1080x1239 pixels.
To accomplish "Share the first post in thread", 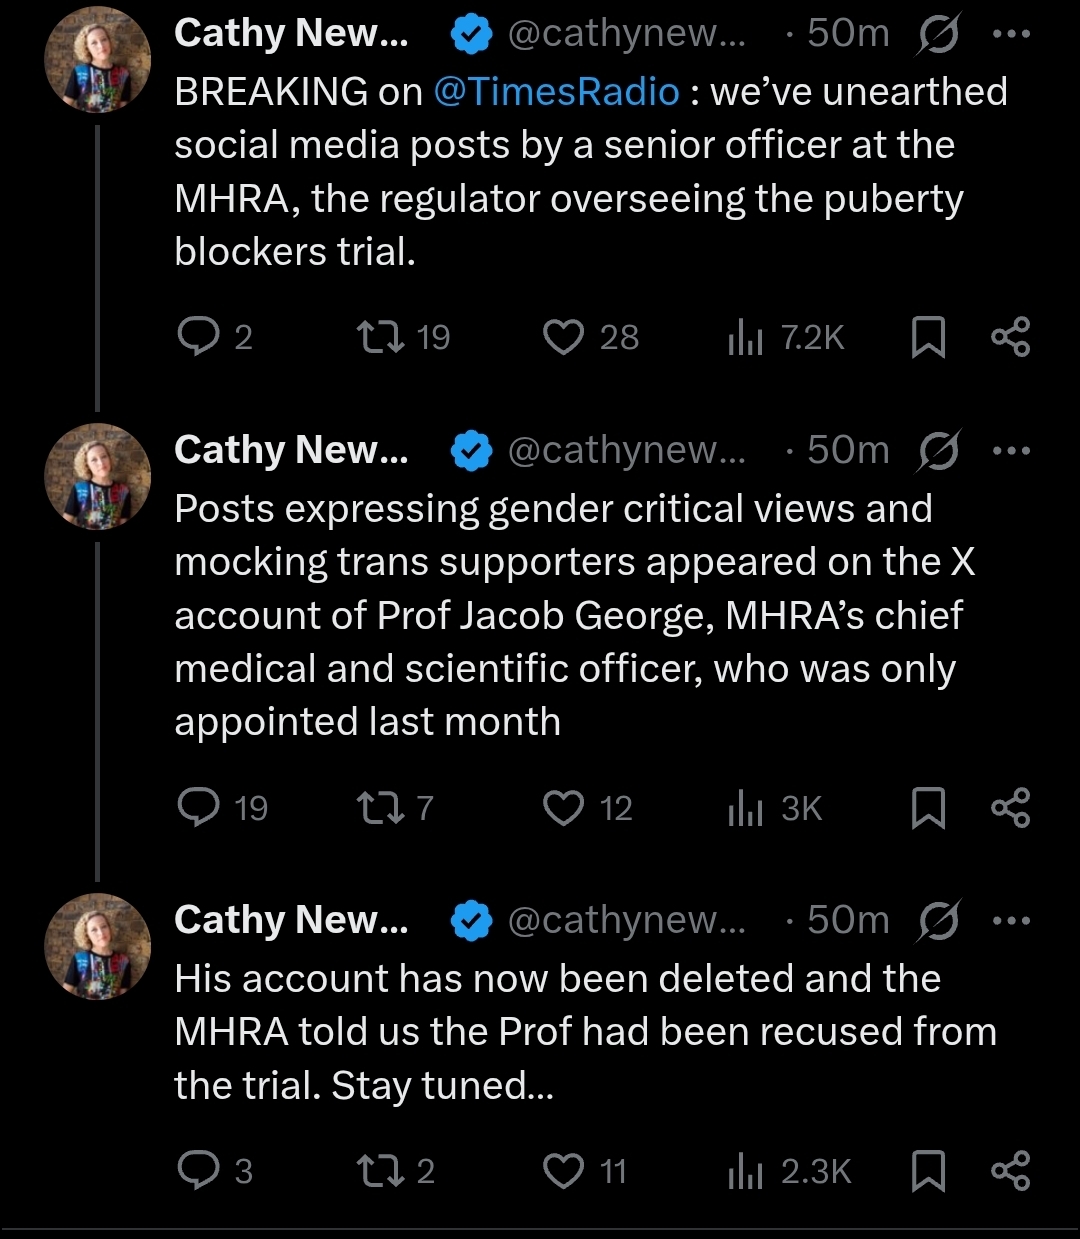I will tap(1010, 337).
